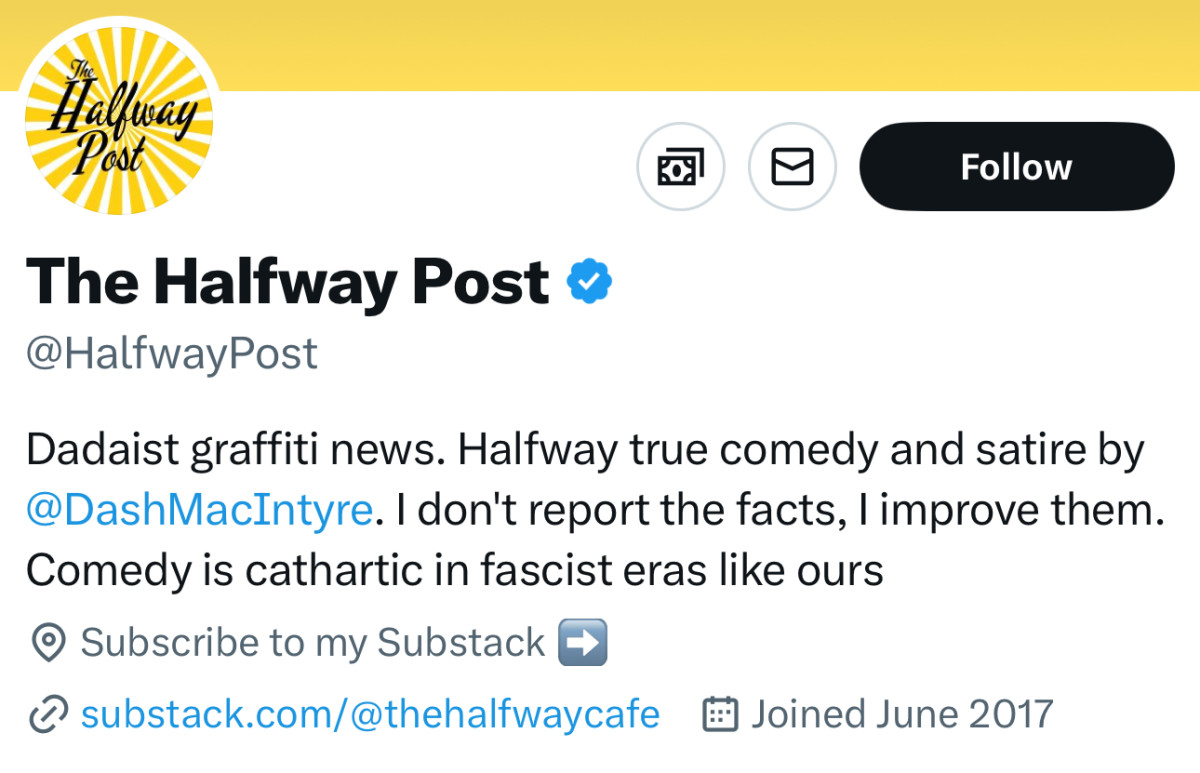The height and width of the screenshot is (773, 1200).
Task: Open the tips payment icon
Action: tap(681, 167)
